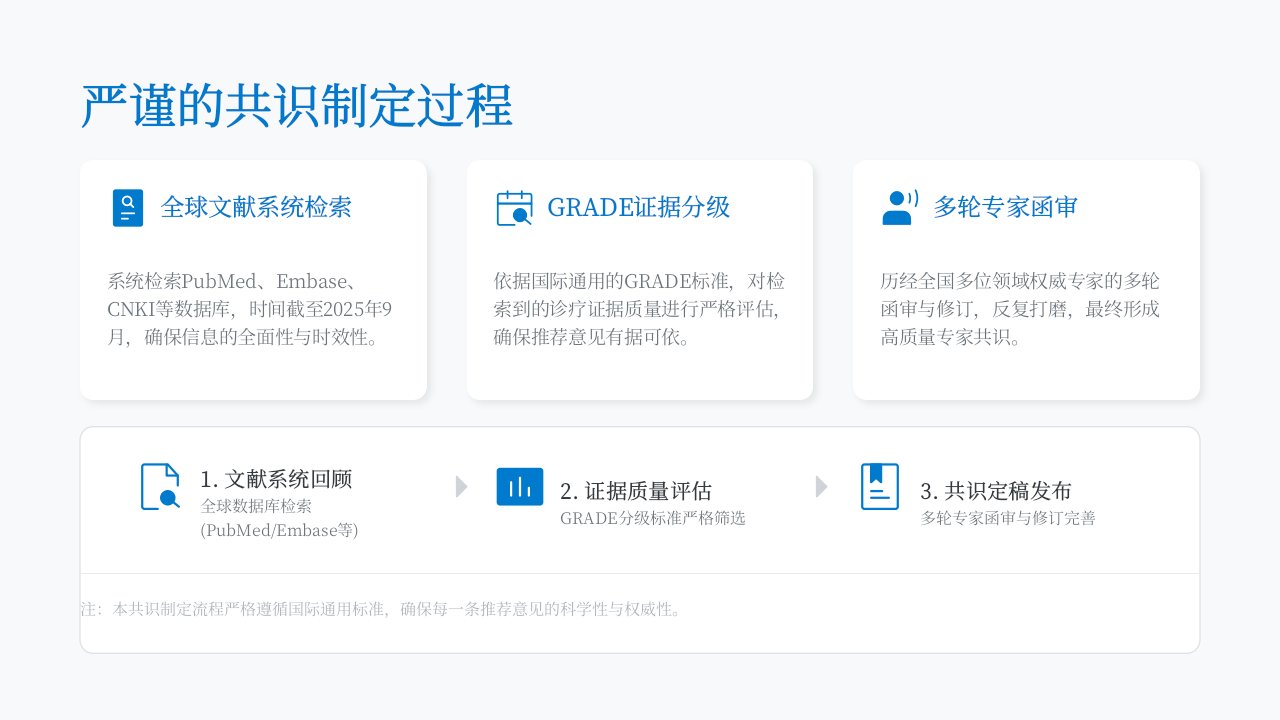Click the subtitle GRADE分级标准严格筛选
The image size is (1280, 720).
pyautogui.click(x=653, y=518)
